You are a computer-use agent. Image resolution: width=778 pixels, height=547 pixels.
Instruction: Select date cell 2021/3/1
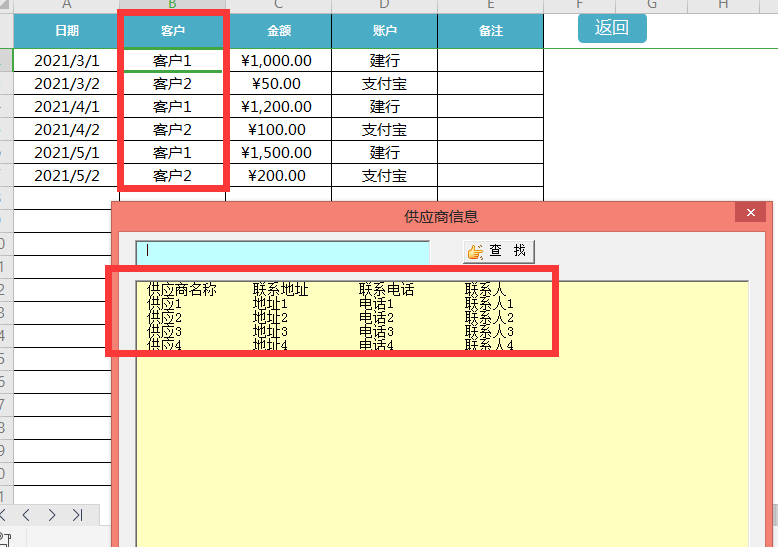tap(66, 61)
